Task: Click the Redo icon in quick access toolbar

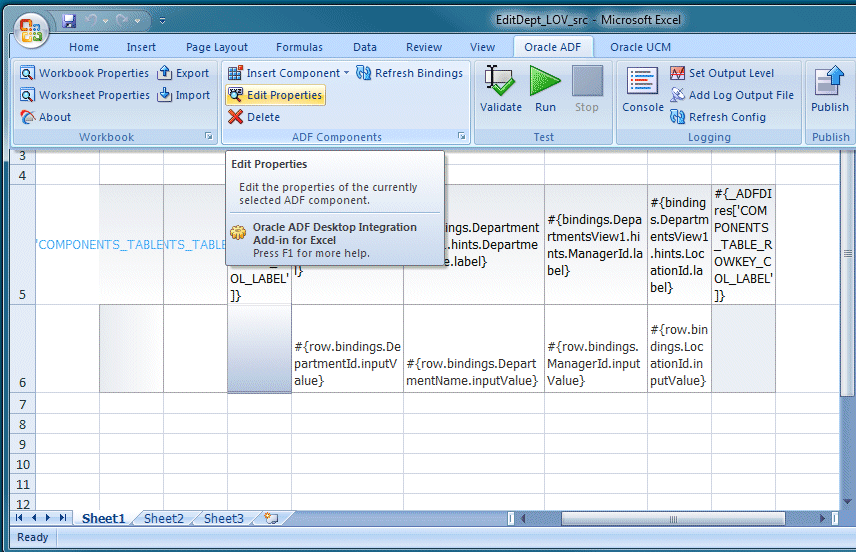Action: [x=122, y=21]
